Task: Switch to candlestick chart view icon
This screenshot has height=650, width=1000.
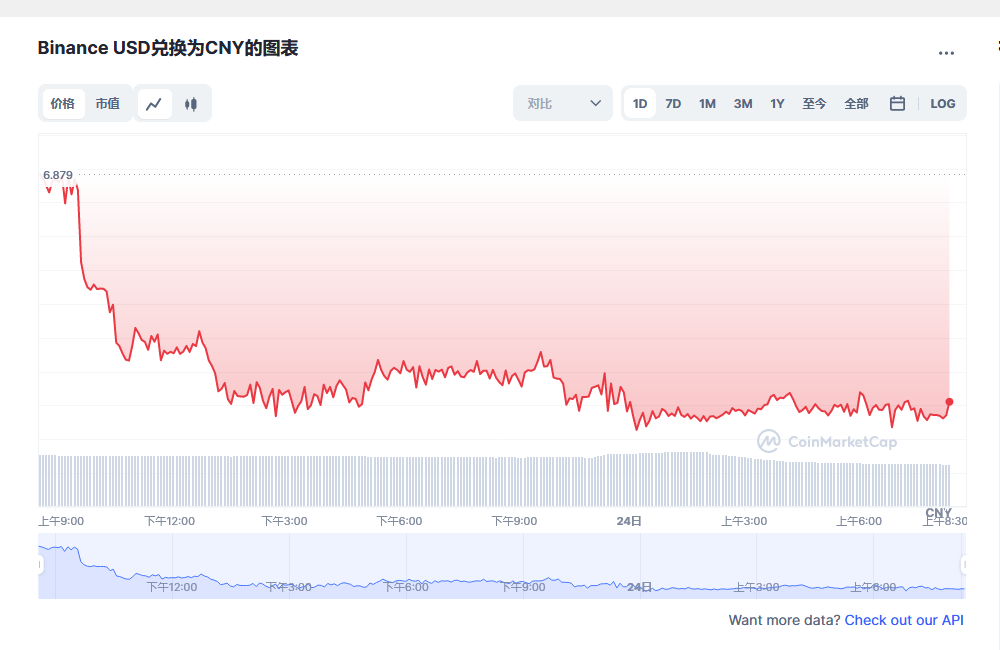Action: (191, 104)
